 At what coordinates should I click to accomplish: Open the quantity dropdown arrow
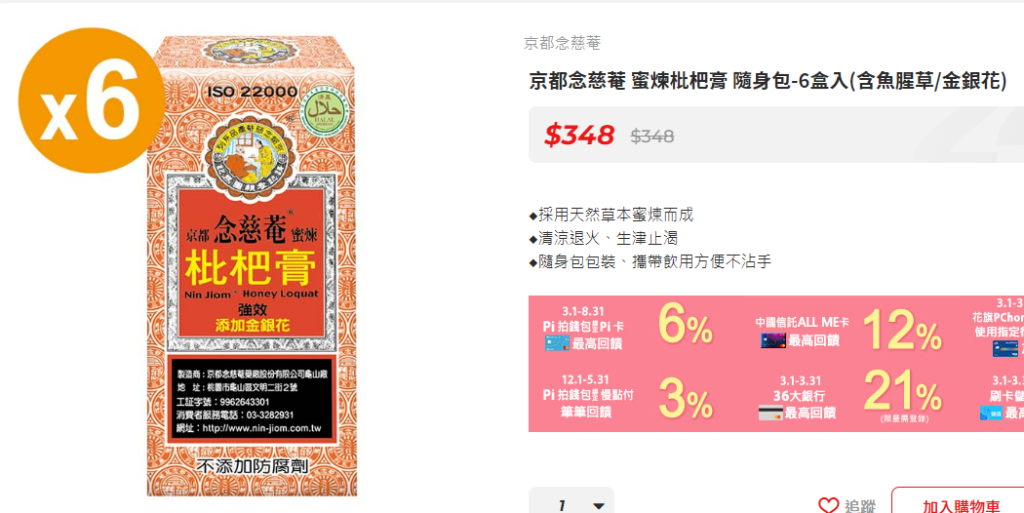pos(598,506)
